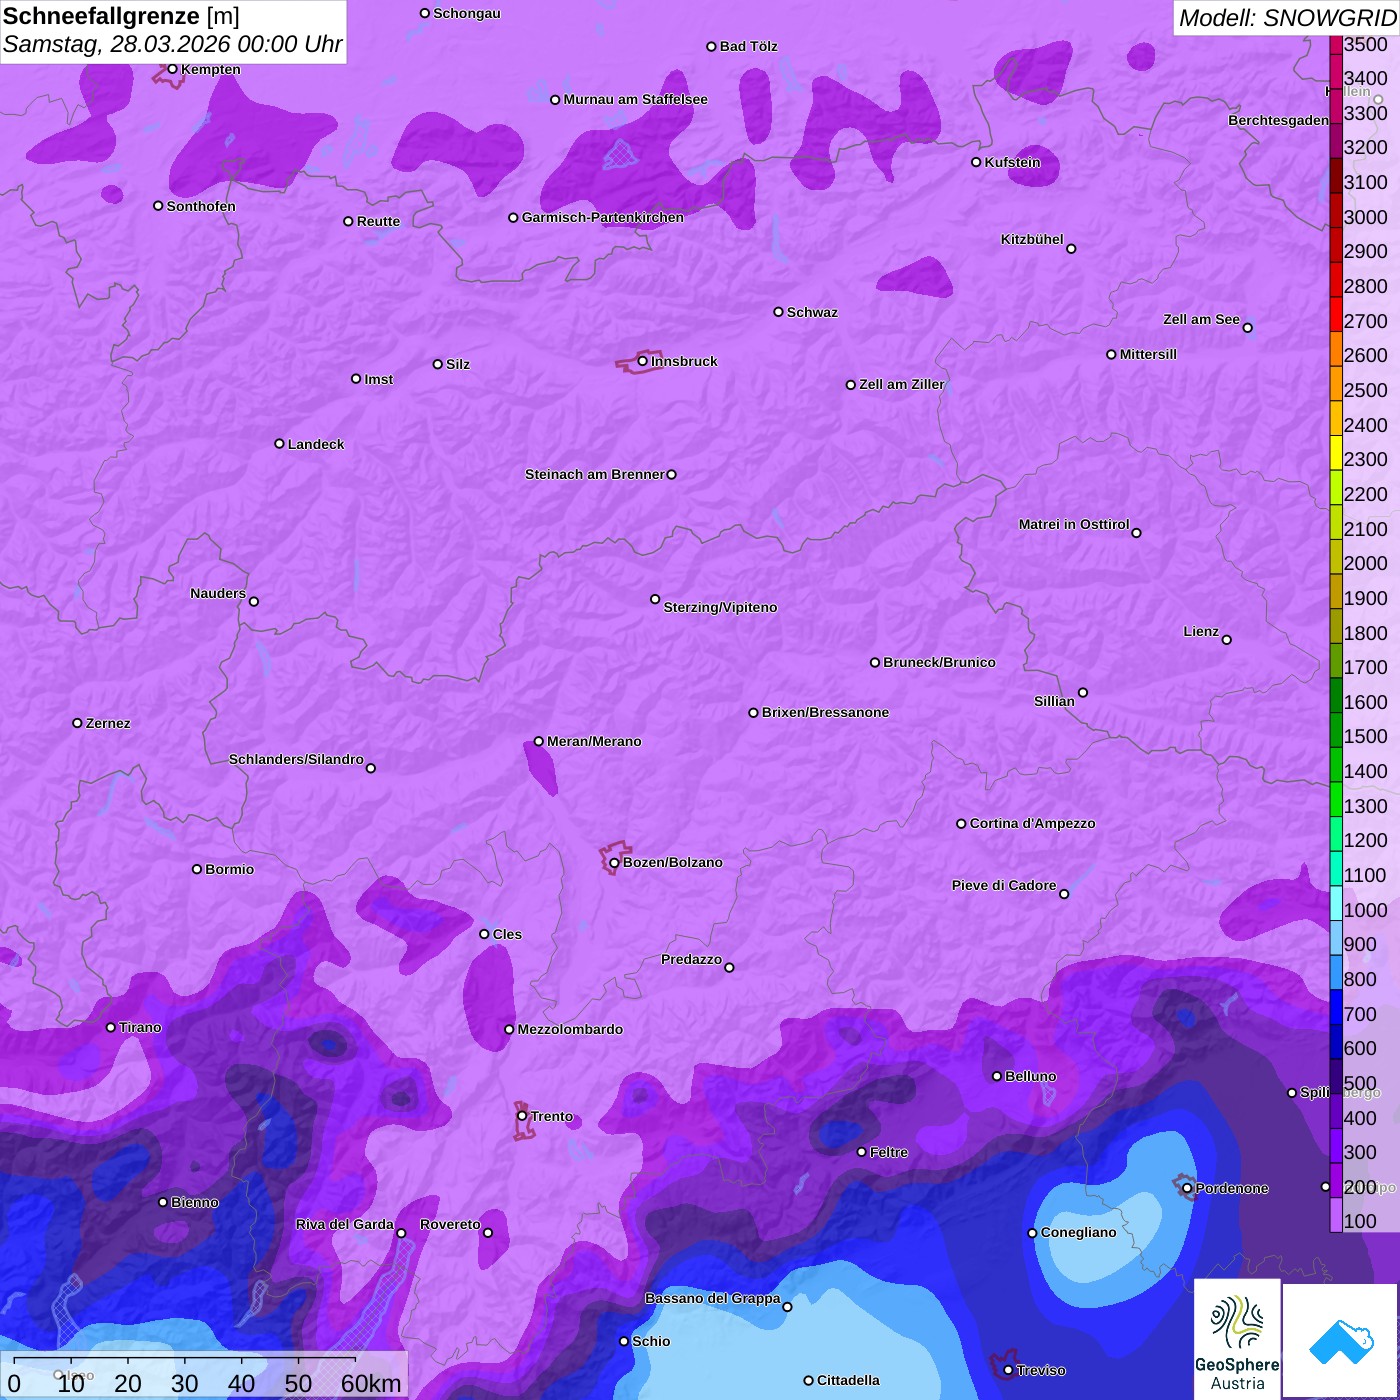Select the Innsbruck city marker dot
This screenshot has width=1400, height=1400.
(x=643, y=361)
